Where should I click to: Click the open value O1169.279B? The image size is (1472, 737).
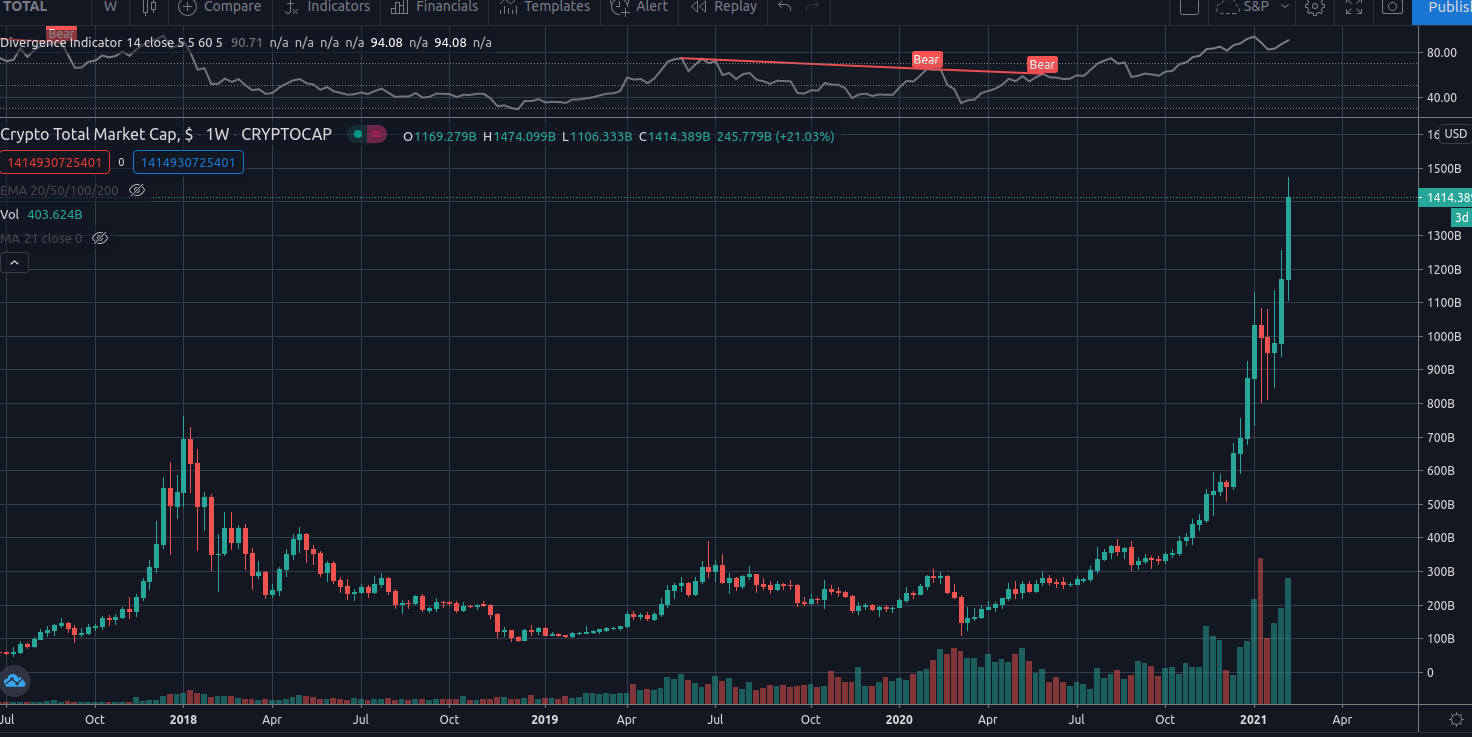click(440, 136)
